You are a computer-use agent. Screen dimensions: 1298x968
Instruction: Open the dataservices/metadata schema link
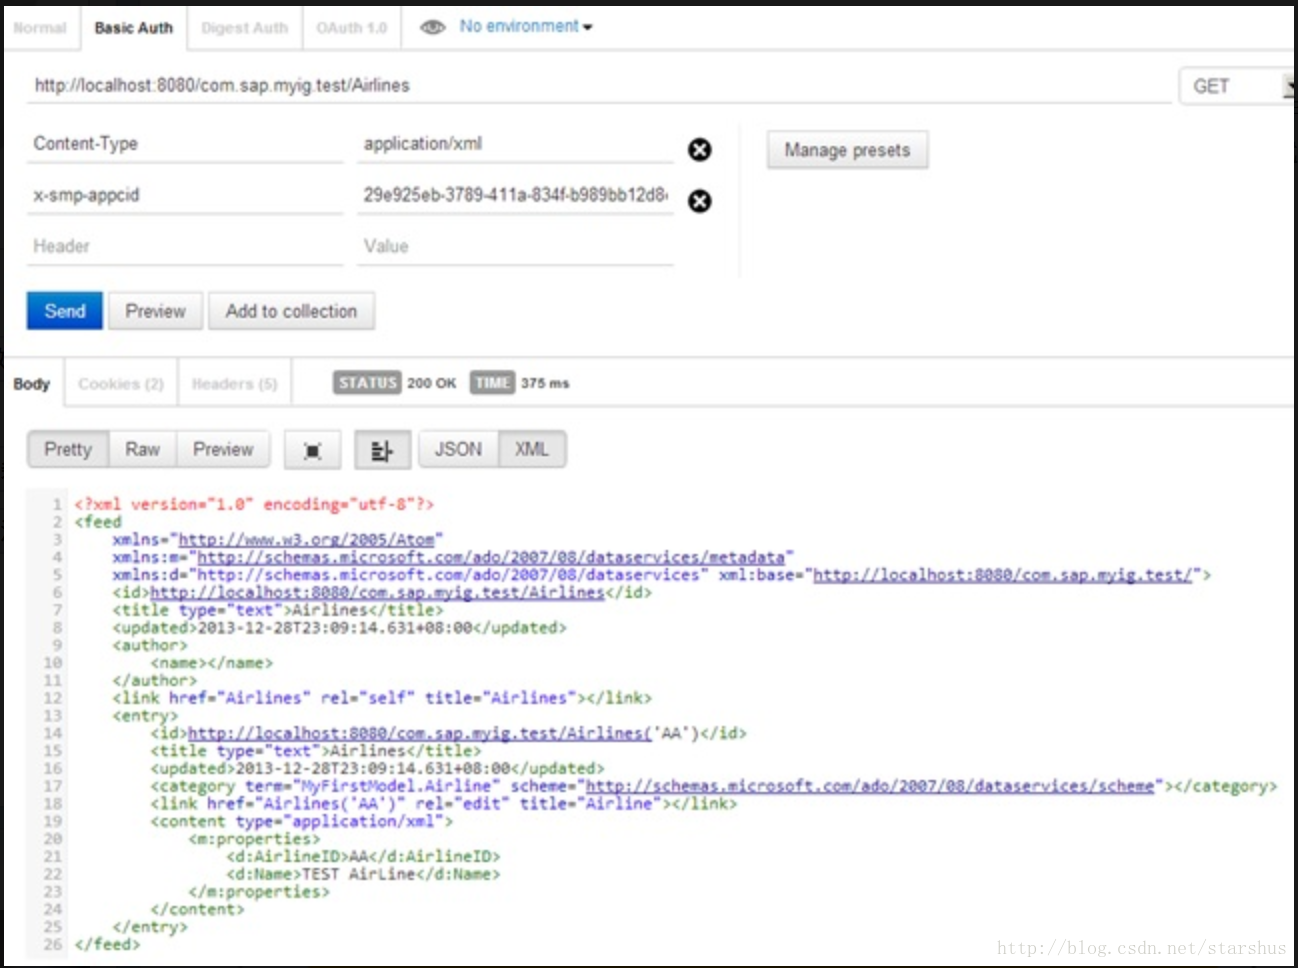(x=491, y=557)
